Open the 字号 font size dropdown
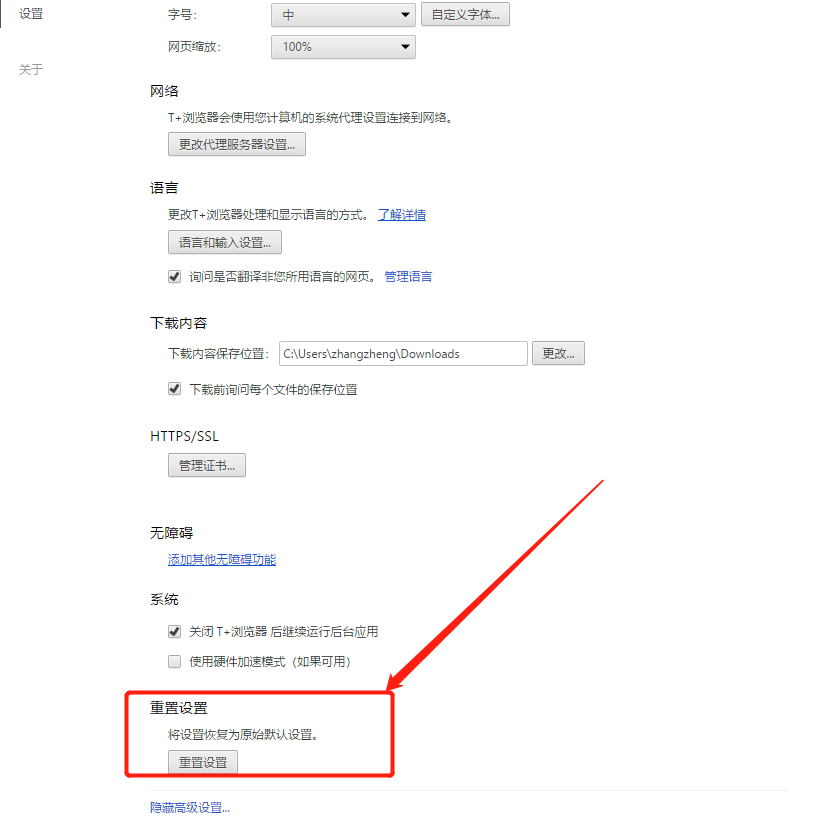Screen dimensions: 819x833 click(x=343, y=15)
